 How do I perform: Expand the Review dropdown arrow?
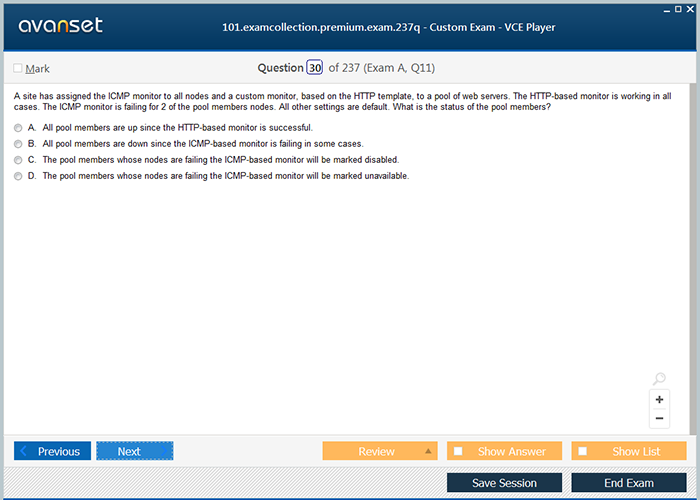[x=429, y=451]
